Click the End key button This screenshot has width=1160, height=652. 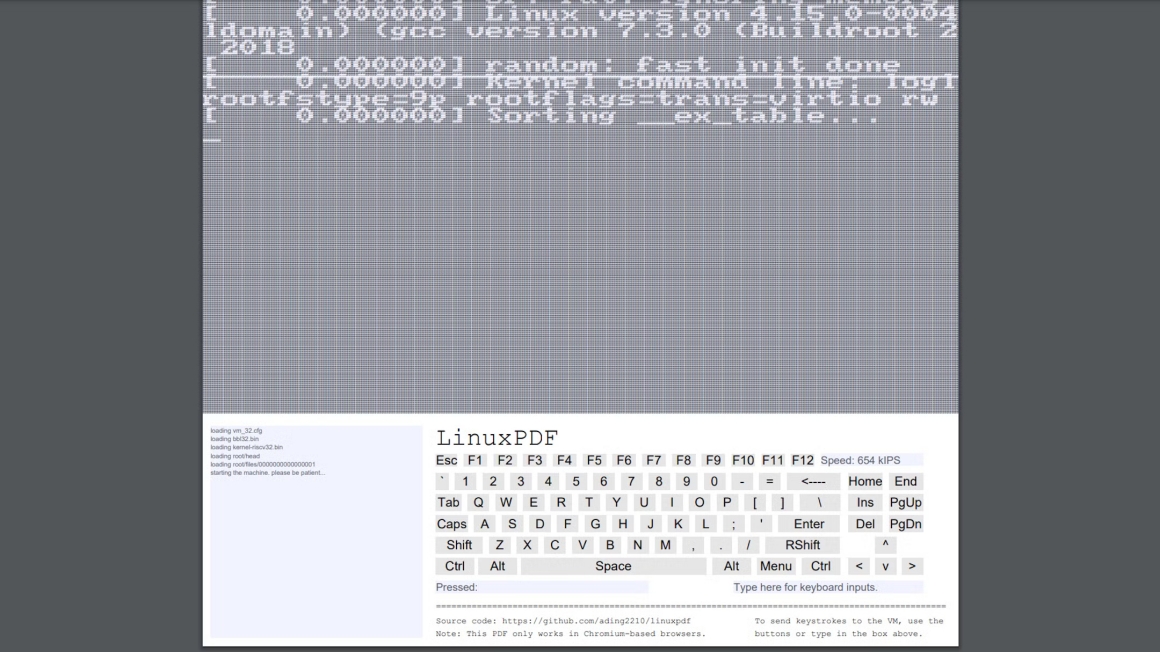coord(906,481)
